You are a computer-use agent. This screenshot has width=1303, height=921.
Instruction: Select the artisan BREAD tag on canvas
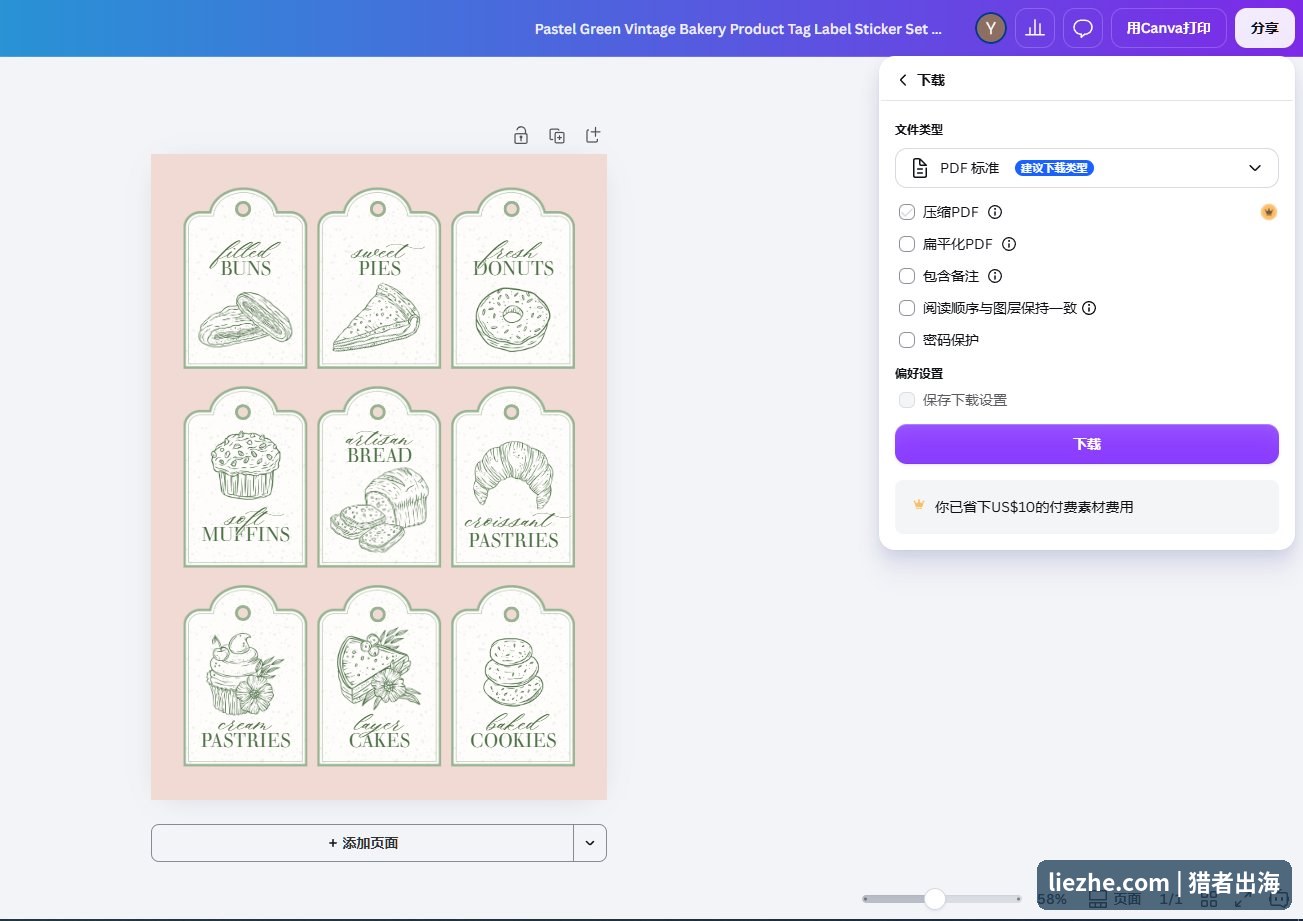(x=379, y=478)
